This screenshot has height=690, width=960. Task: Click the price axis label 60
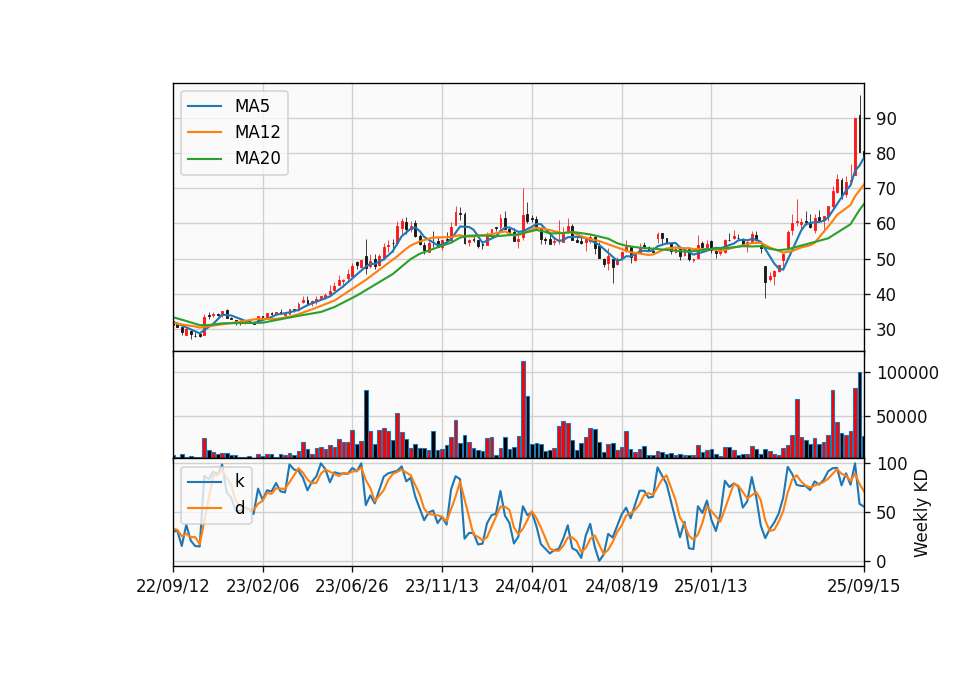886,224
